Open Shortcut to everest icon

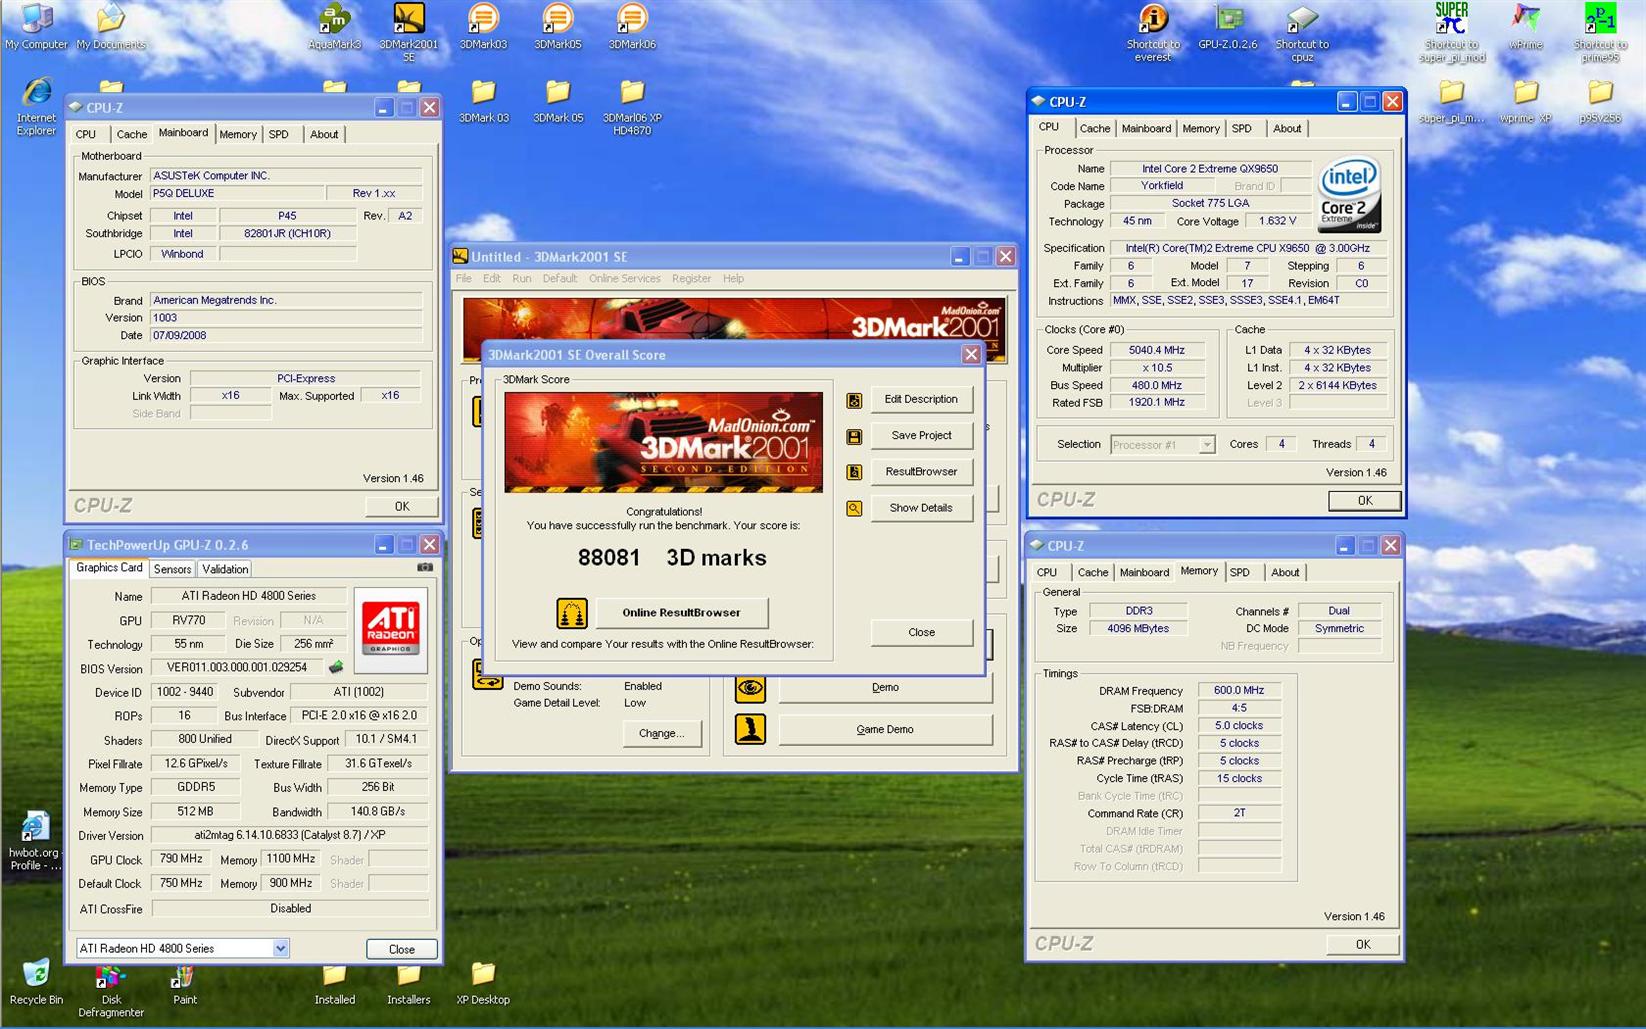pyautogui.click(x=1153, y=32)
